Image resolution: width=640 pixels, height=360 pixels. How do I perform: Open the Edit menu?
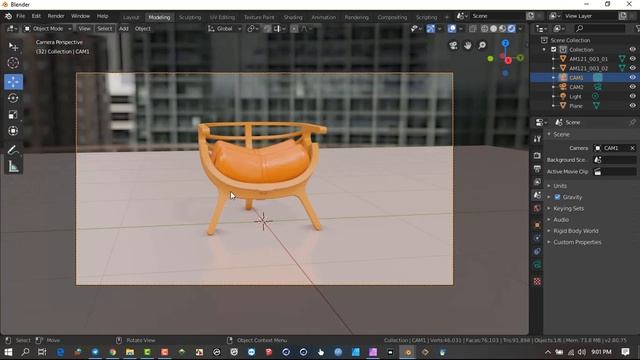pyautogui.click(x=36, y=16)
